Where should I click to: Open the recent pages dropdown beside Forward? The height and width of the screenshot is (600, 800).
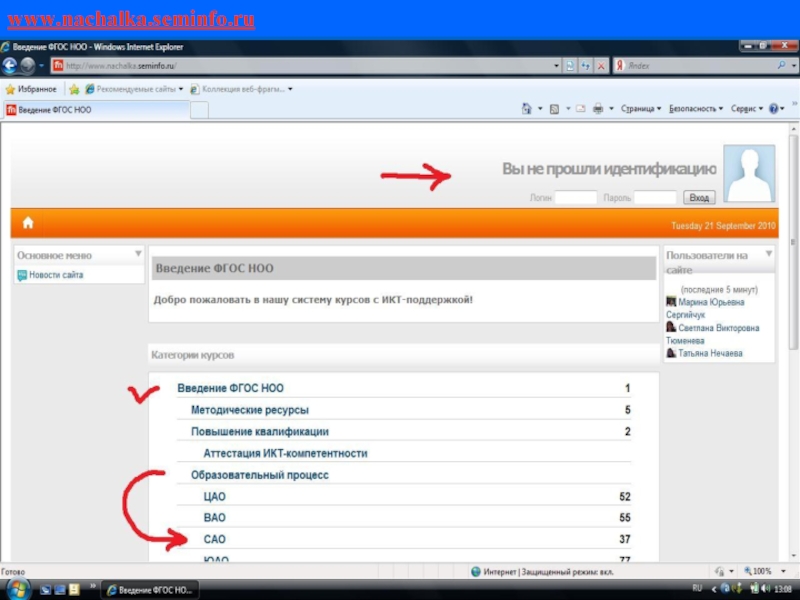pos(41,66)
